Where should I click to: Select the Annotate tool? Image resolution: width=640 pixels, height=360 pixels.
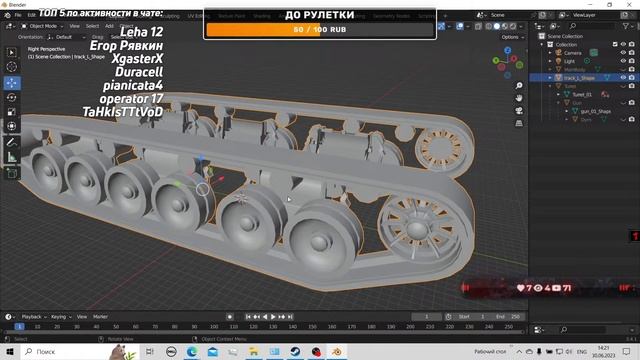(11, 142)
